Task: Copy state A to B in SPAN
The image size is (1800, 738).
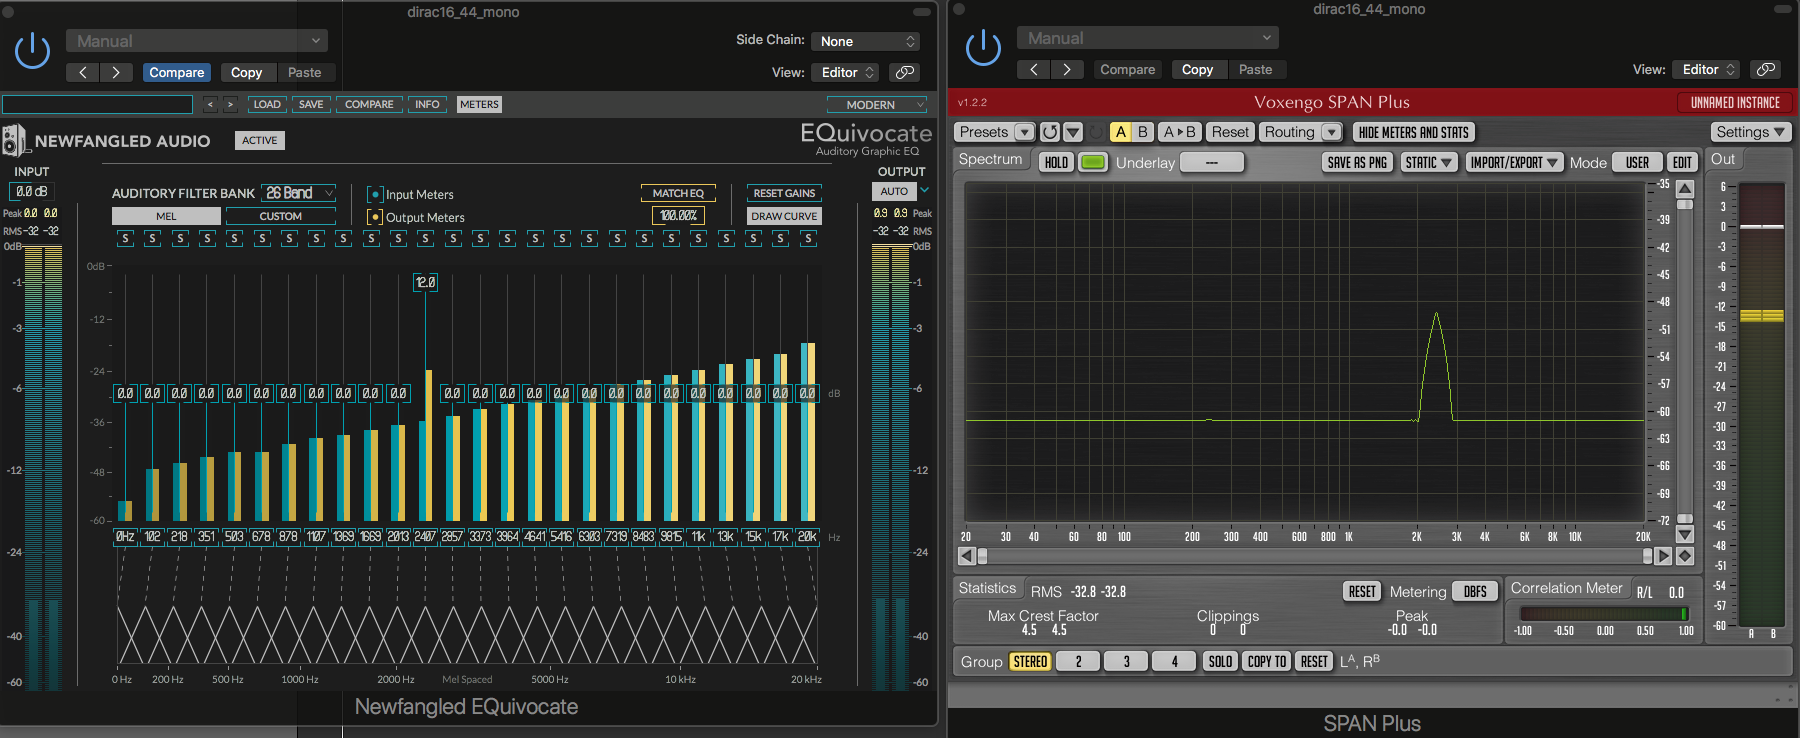Action: point(1179,132)
